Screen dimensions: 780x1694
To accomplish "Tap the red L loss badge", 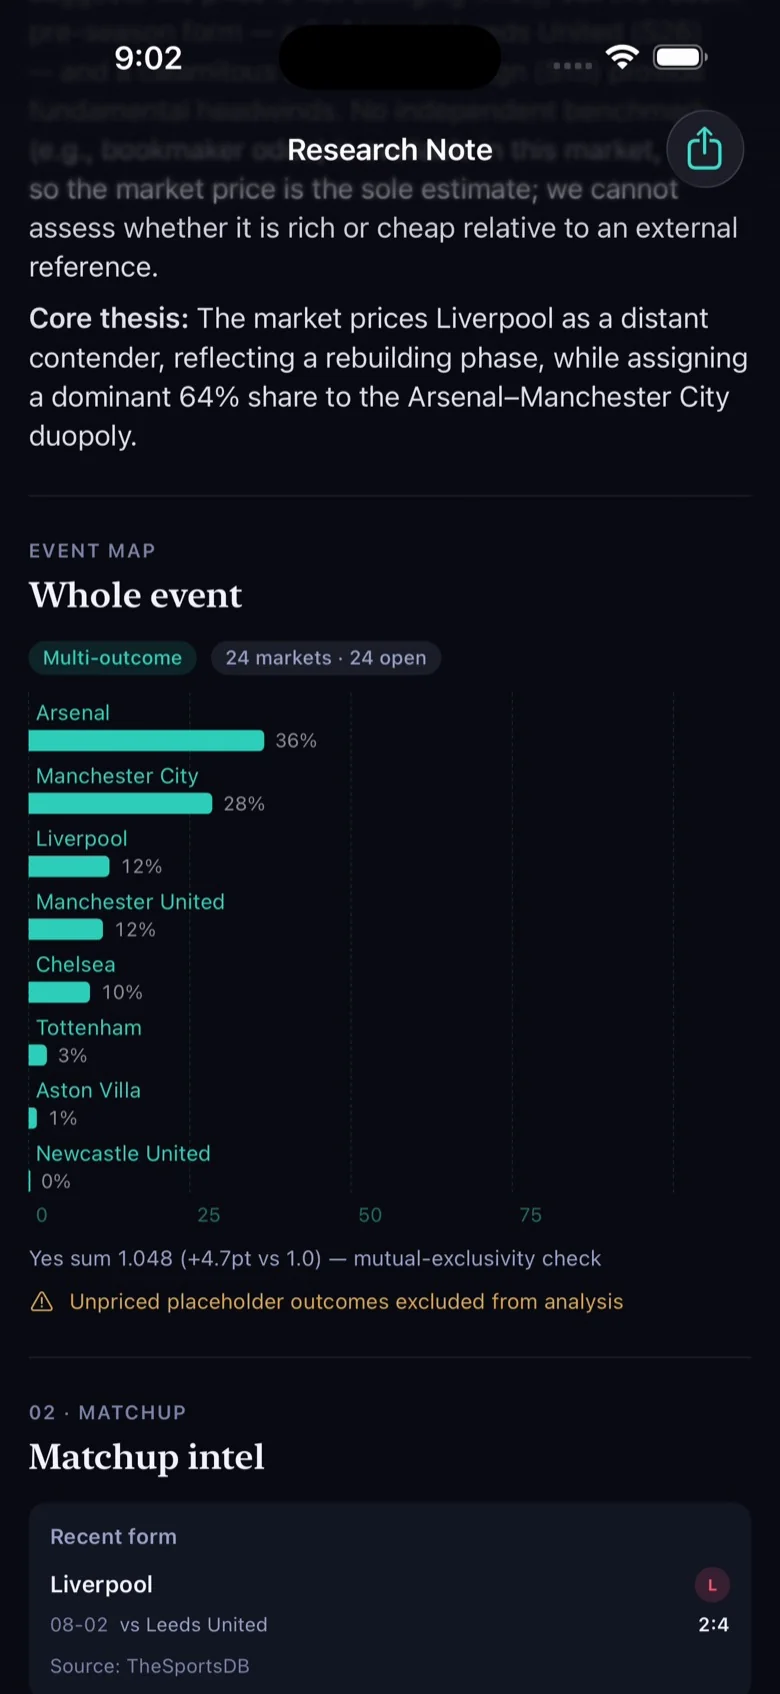I will 712,1585.
